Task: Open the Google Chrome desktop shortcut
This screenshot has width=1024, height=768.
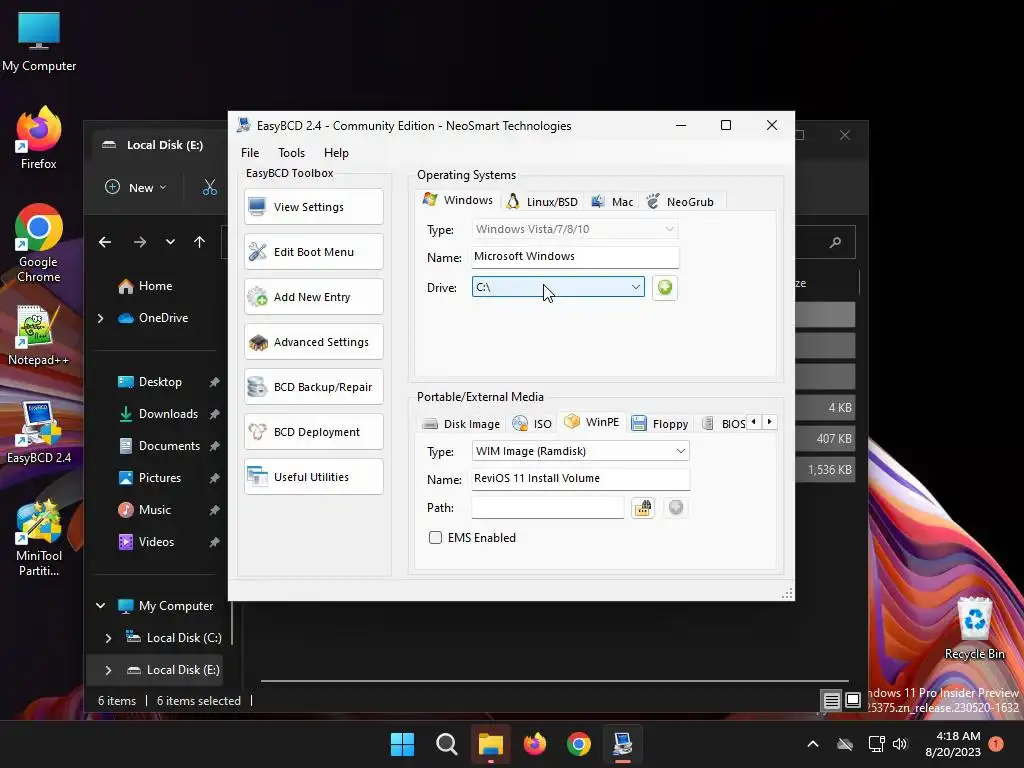Action: pos(39,243)
